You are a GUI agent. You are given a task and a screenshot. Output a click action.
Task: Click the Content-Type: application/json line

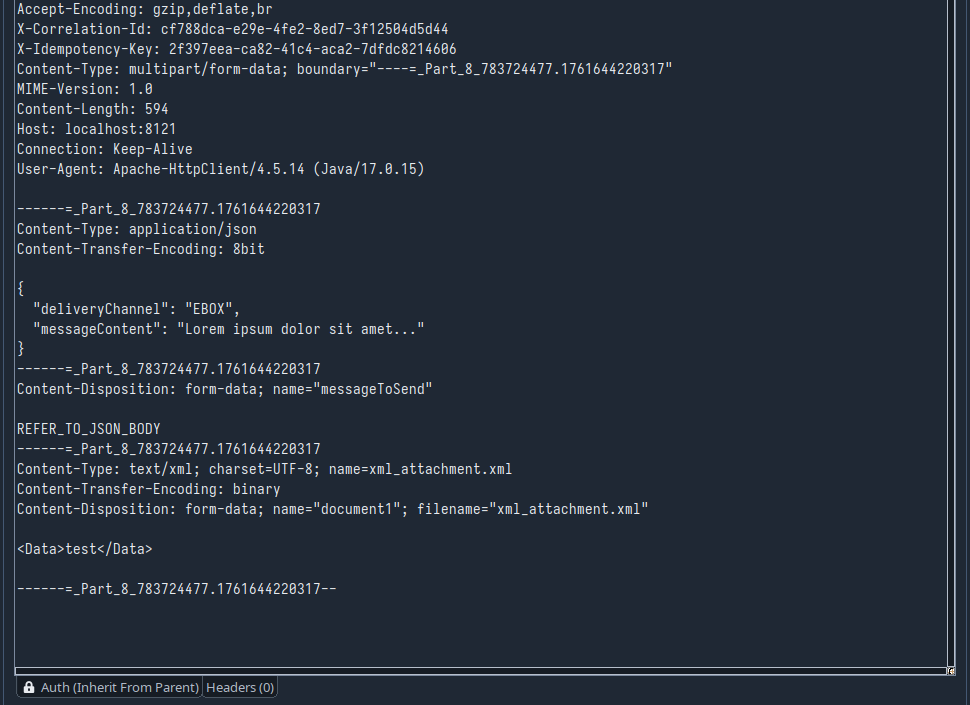pyautogui.click(x=136, y=229)
